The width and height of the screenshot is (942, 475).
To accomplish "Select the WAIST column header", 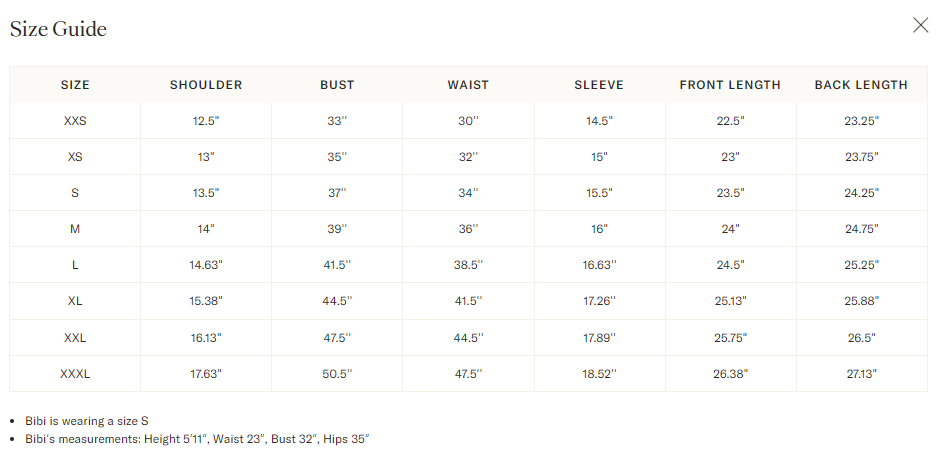I will (468, 85).
